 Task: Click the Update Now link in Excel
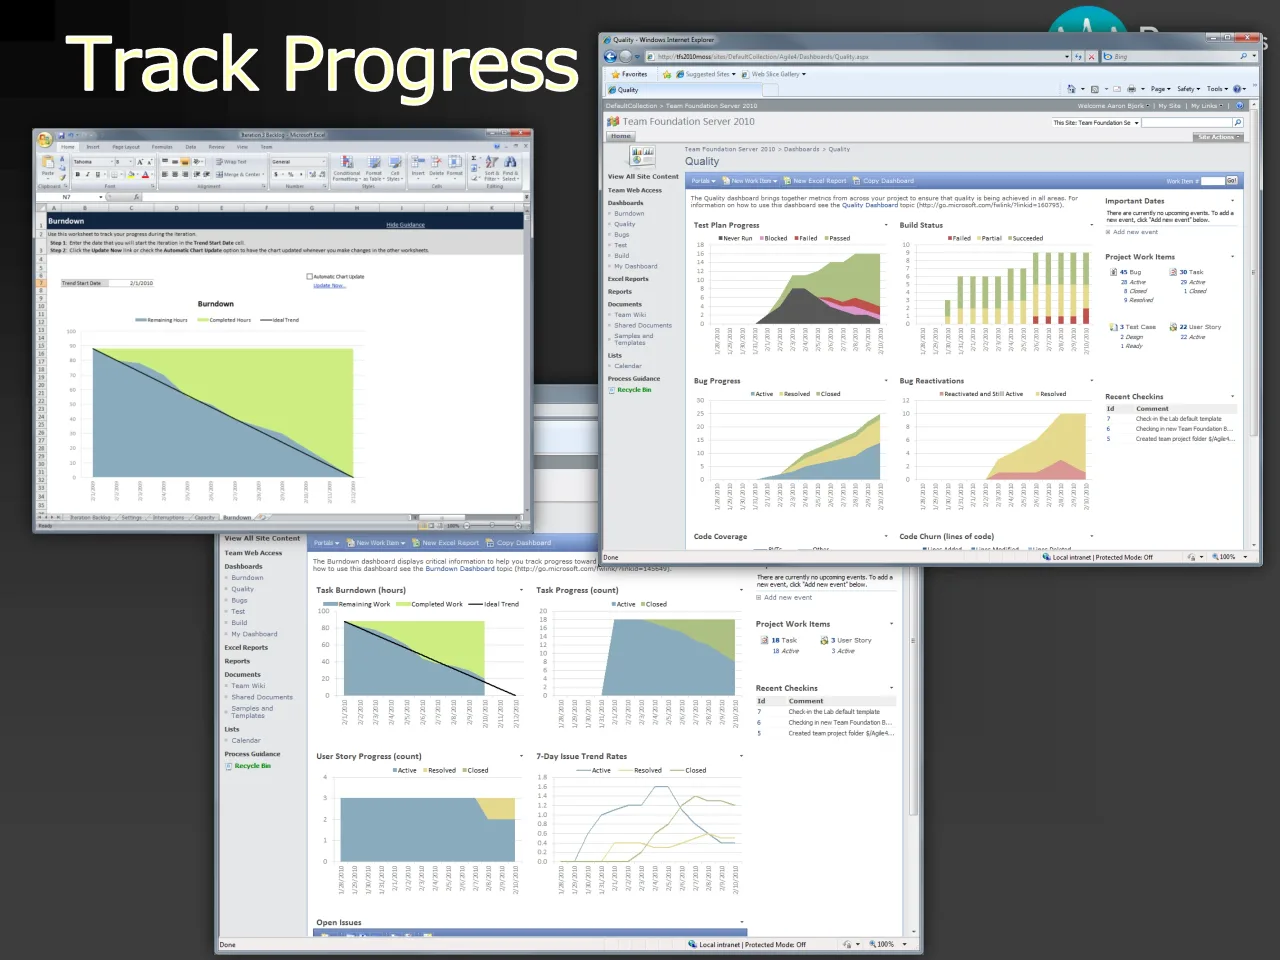click(329, 285)
